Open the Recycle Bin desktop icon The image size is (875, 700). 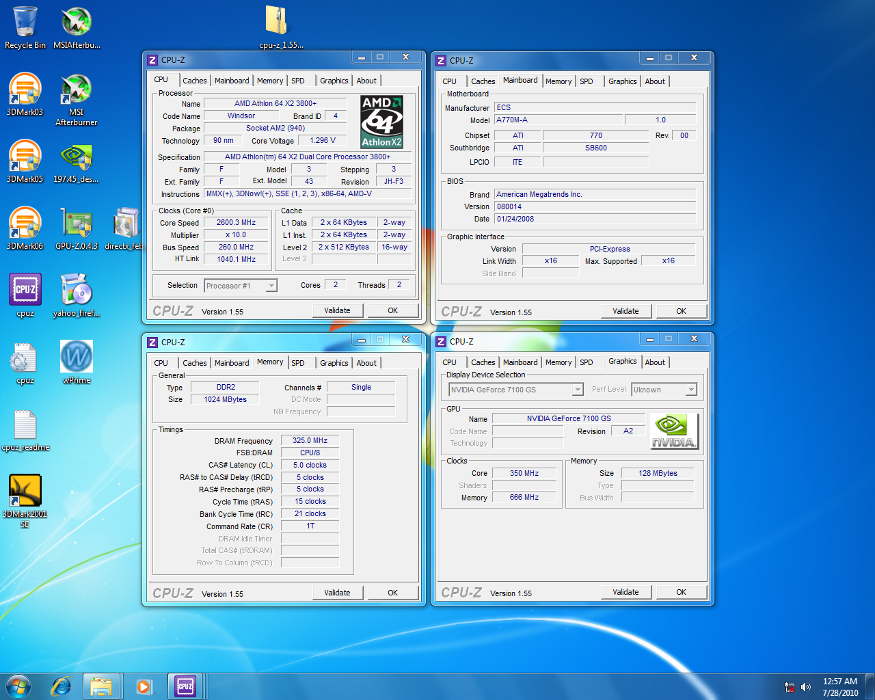25,27
